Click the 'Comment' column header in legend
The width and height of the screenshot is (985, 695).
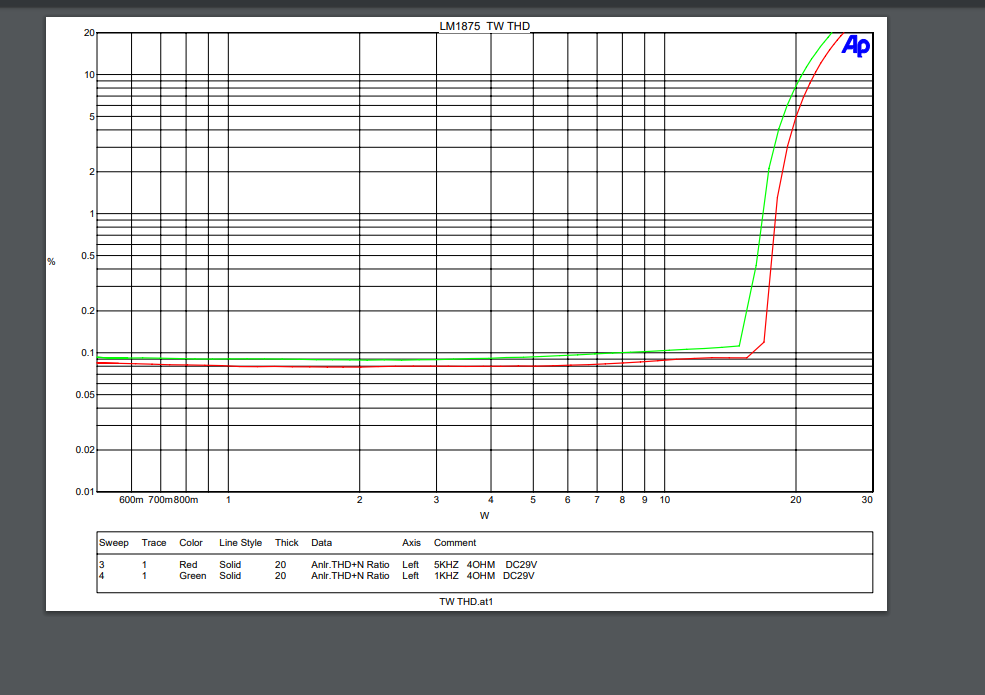click(x=455, y=543)
